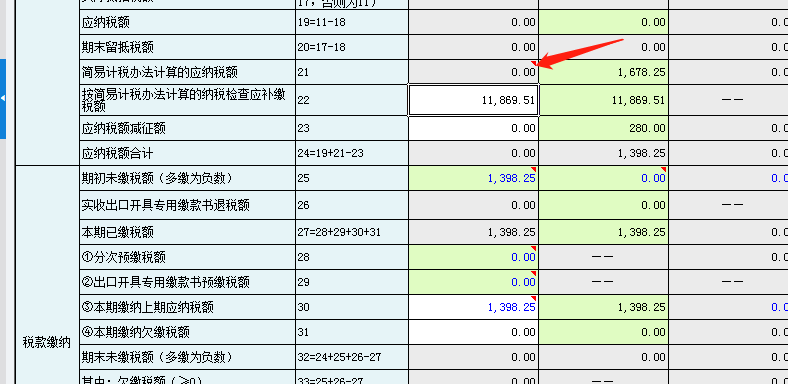The image size is (788, 384).
Task: Select the white 0.00 input cell in row 23
Action: click(x=473, y=128)
